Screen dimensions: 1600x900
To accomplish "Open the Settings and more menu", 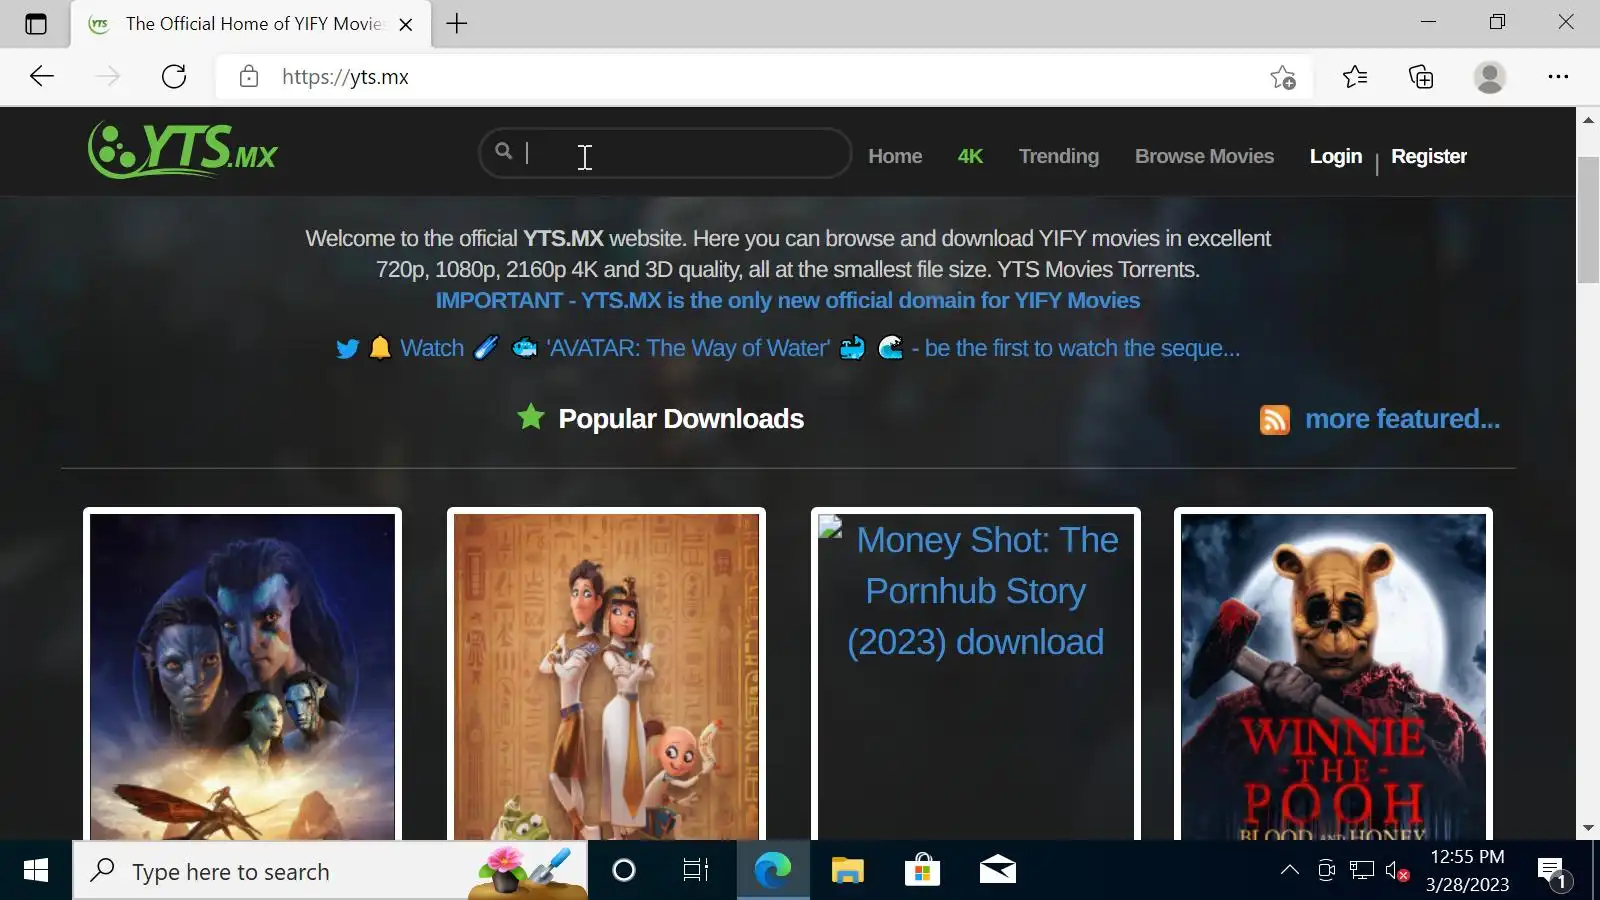I will [1558, 77].
